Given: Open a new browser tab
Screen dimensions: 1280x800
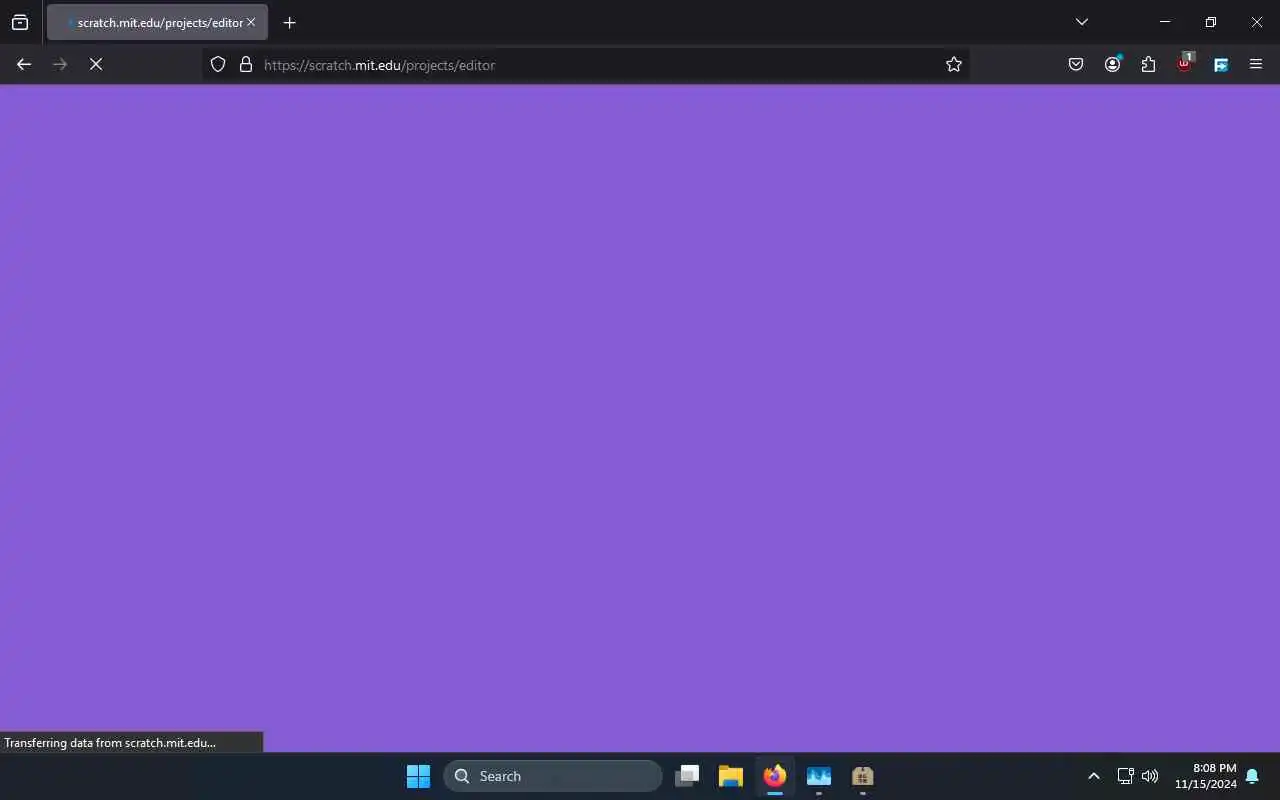Looking at the screenshot, I should click(290, 22).
